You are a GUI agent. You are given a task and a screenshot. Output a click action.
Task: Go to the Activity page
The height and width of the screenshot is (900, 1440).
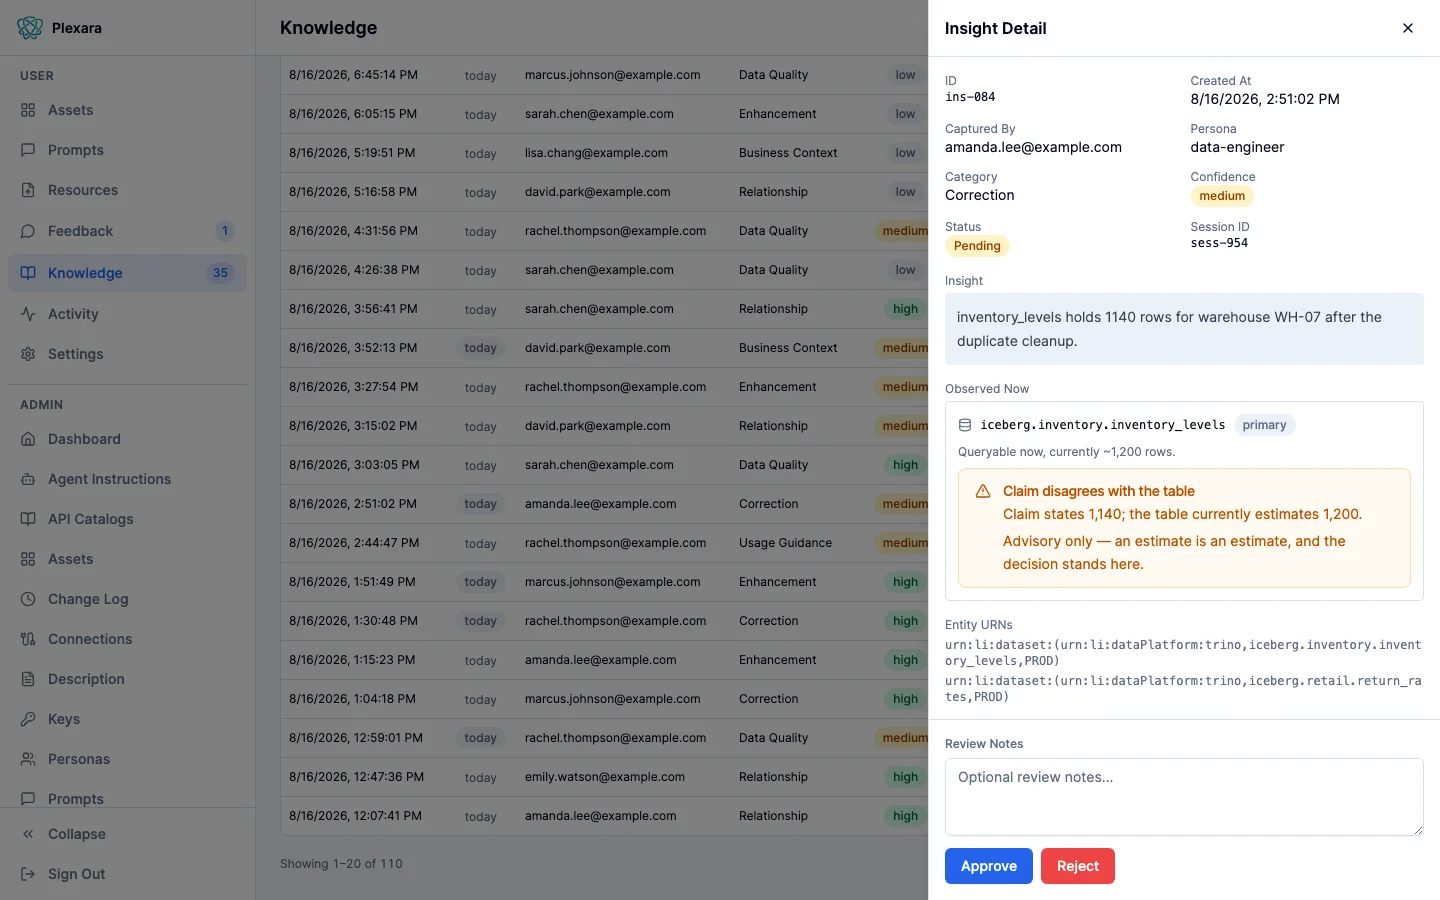(x=127, y=314)
